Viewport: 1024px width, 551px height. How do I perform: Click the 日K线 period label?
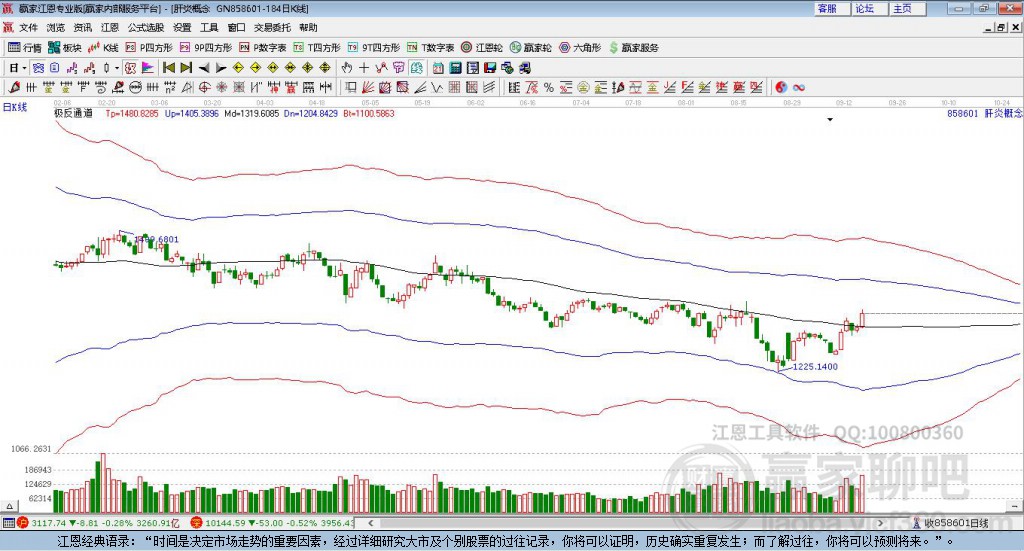tap(15, 107)
